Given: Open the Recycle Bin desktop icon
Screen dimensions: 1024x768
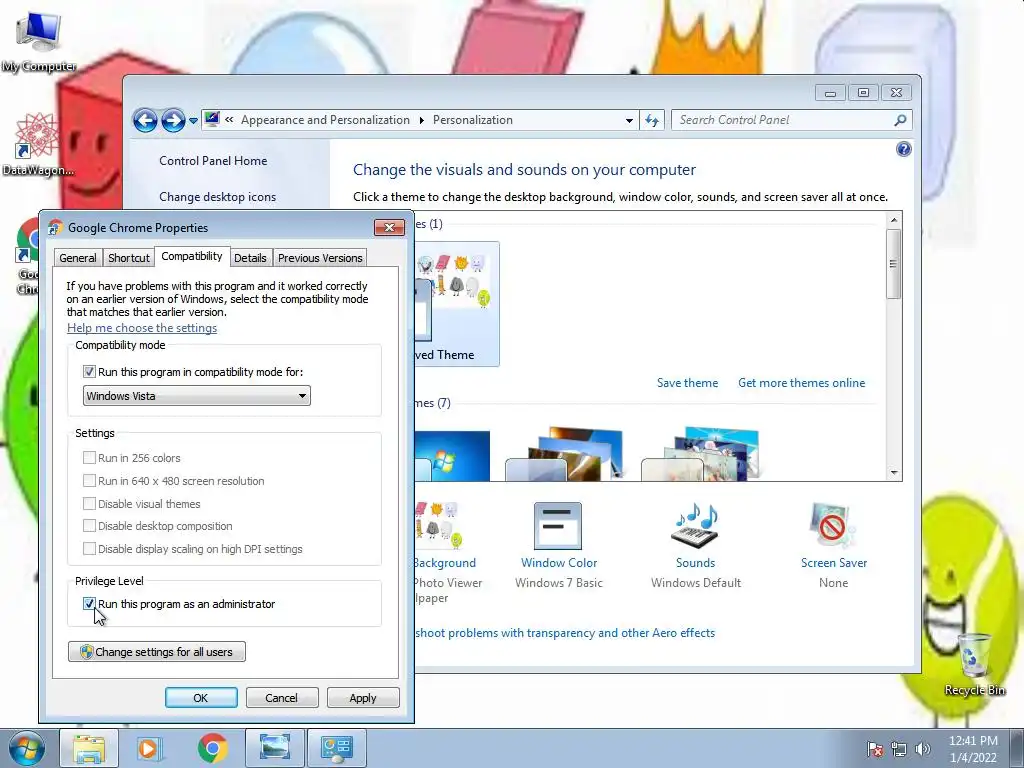Looking at the screenshot, I should (974, 665).
